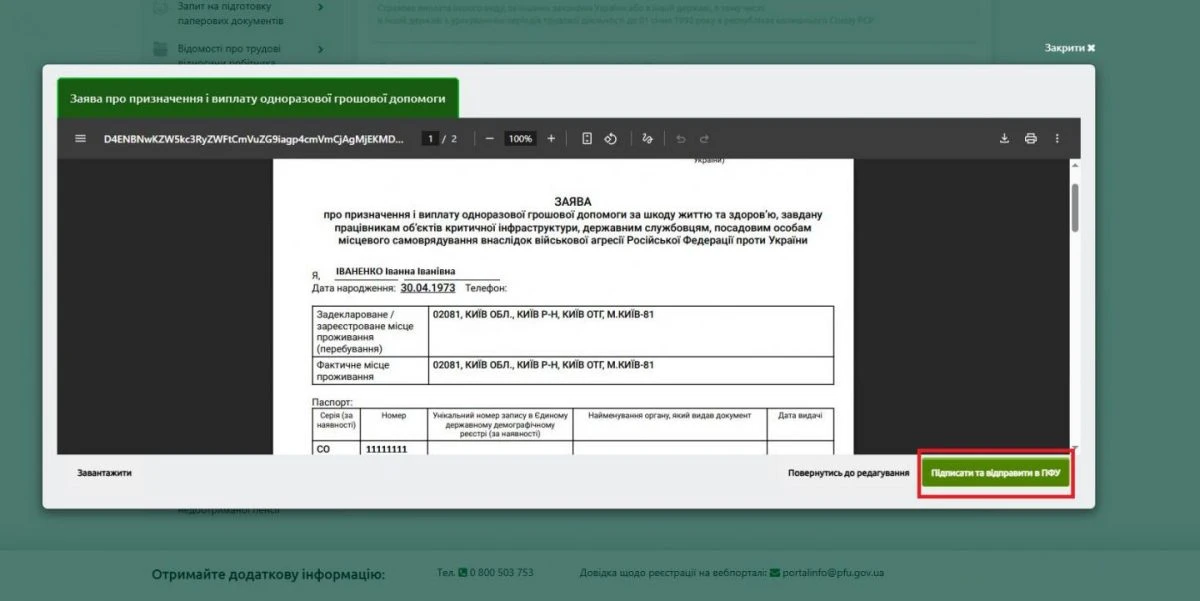The width and height of the screenshot is (1200, 601).
Task: Open the PDF viewer sidebar menu
Action: (x=81, y=139)
